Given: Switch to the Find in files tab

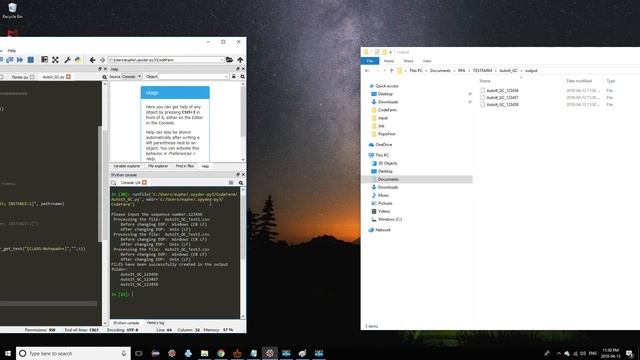Looking at the screenshot, I should 184,166.
